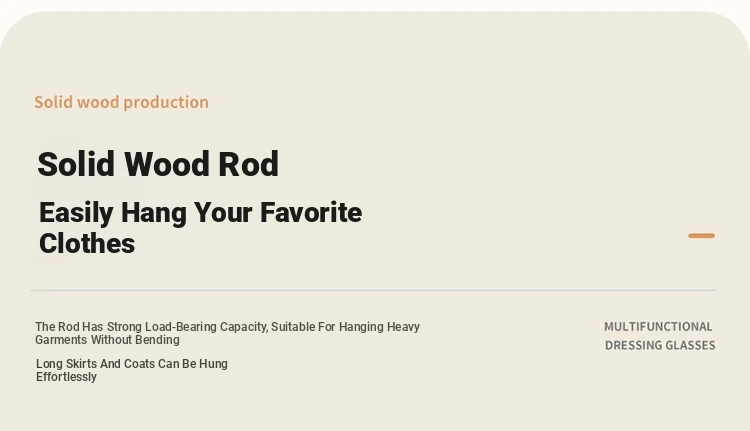Viewport: 750px width, 431px height.
Task: Click the word "Wood" in the main title
Action: click(x=166, y=164)
